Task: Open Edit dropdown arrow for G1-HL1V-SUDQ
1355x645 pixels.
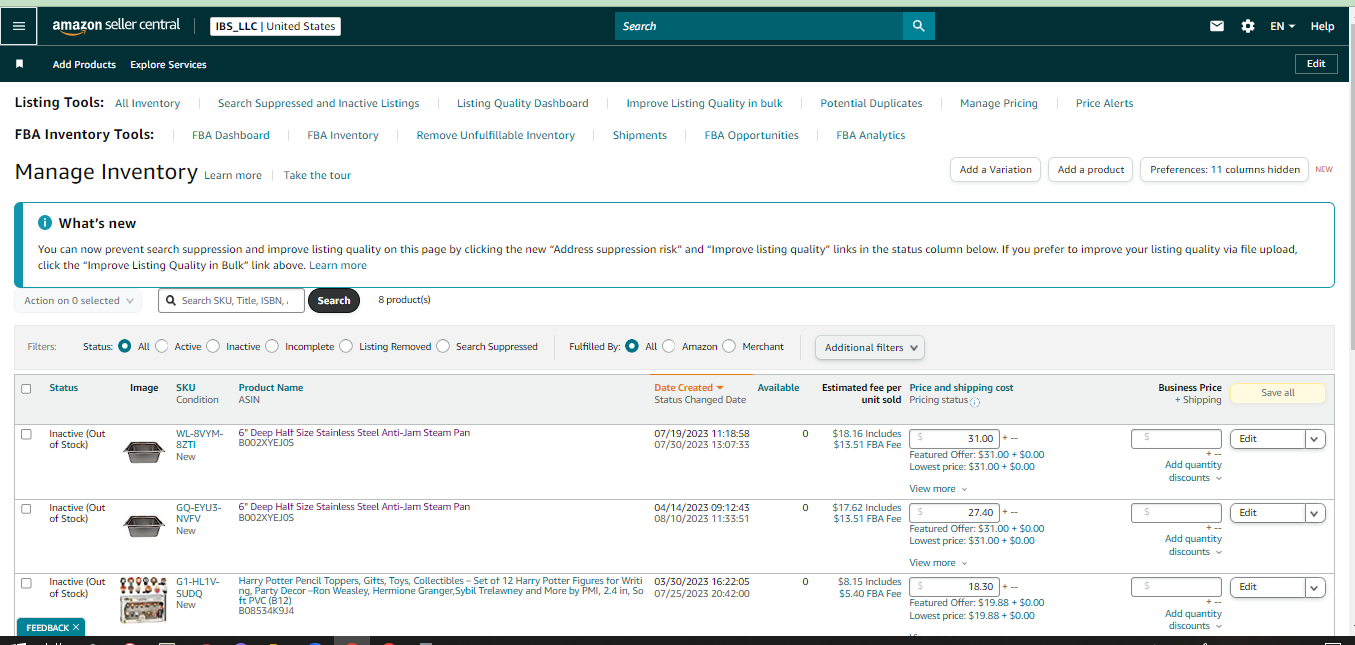Action: [1315, 587]
